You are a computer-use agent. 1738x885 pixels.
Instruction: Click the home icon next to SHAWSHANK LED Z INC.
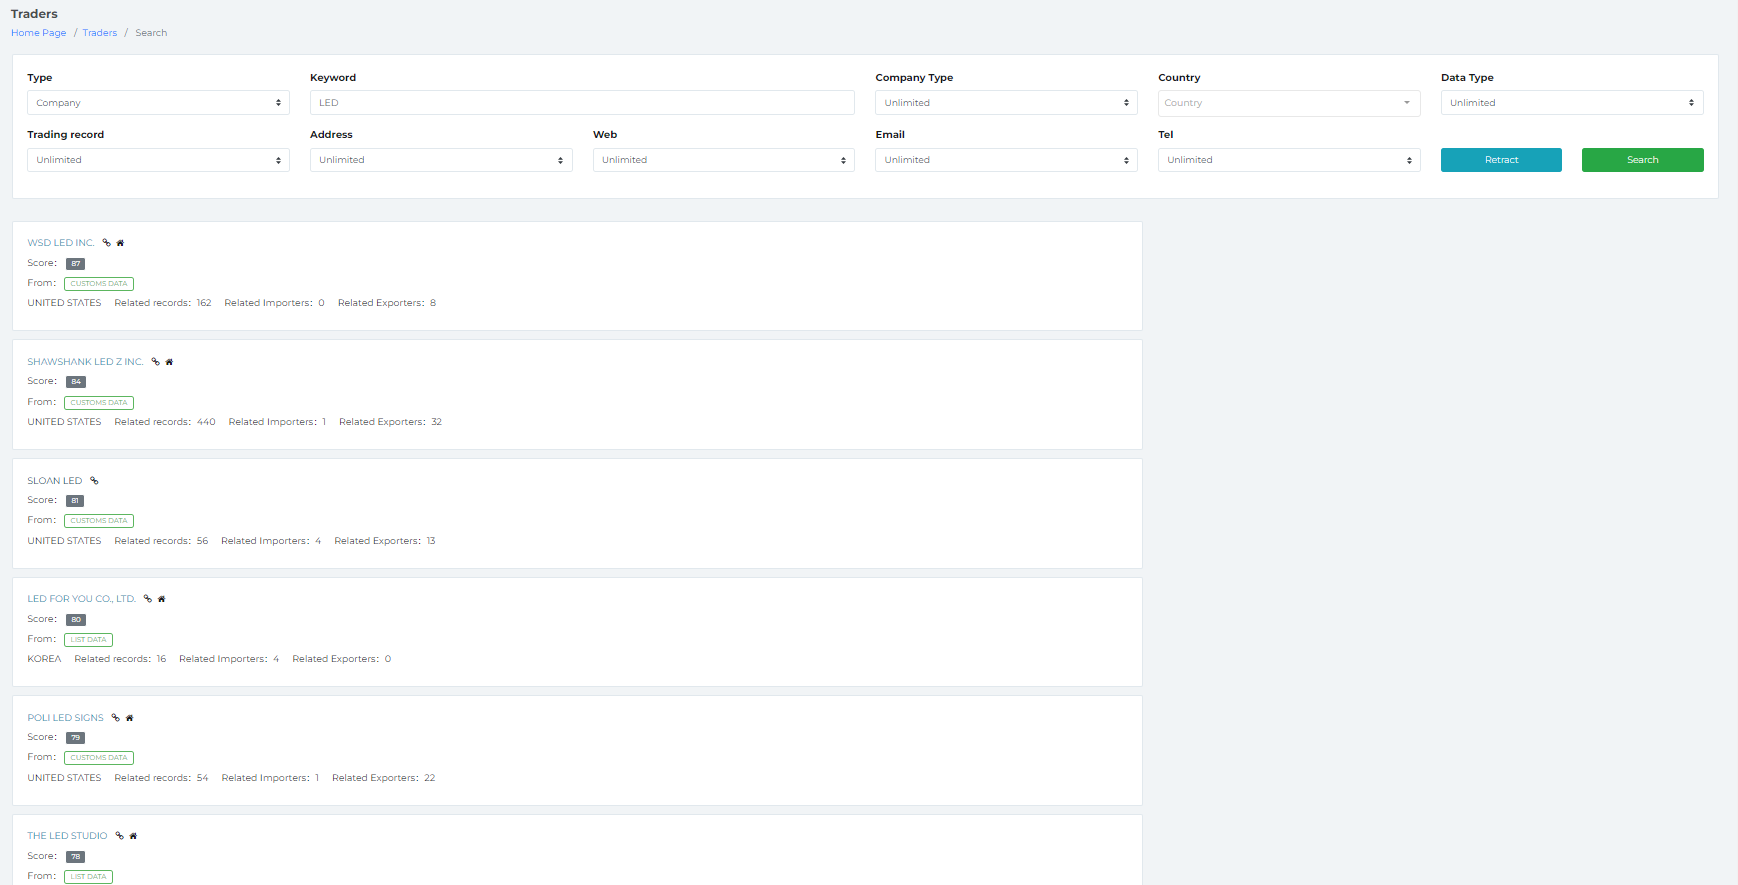click(x=169, y=362)
